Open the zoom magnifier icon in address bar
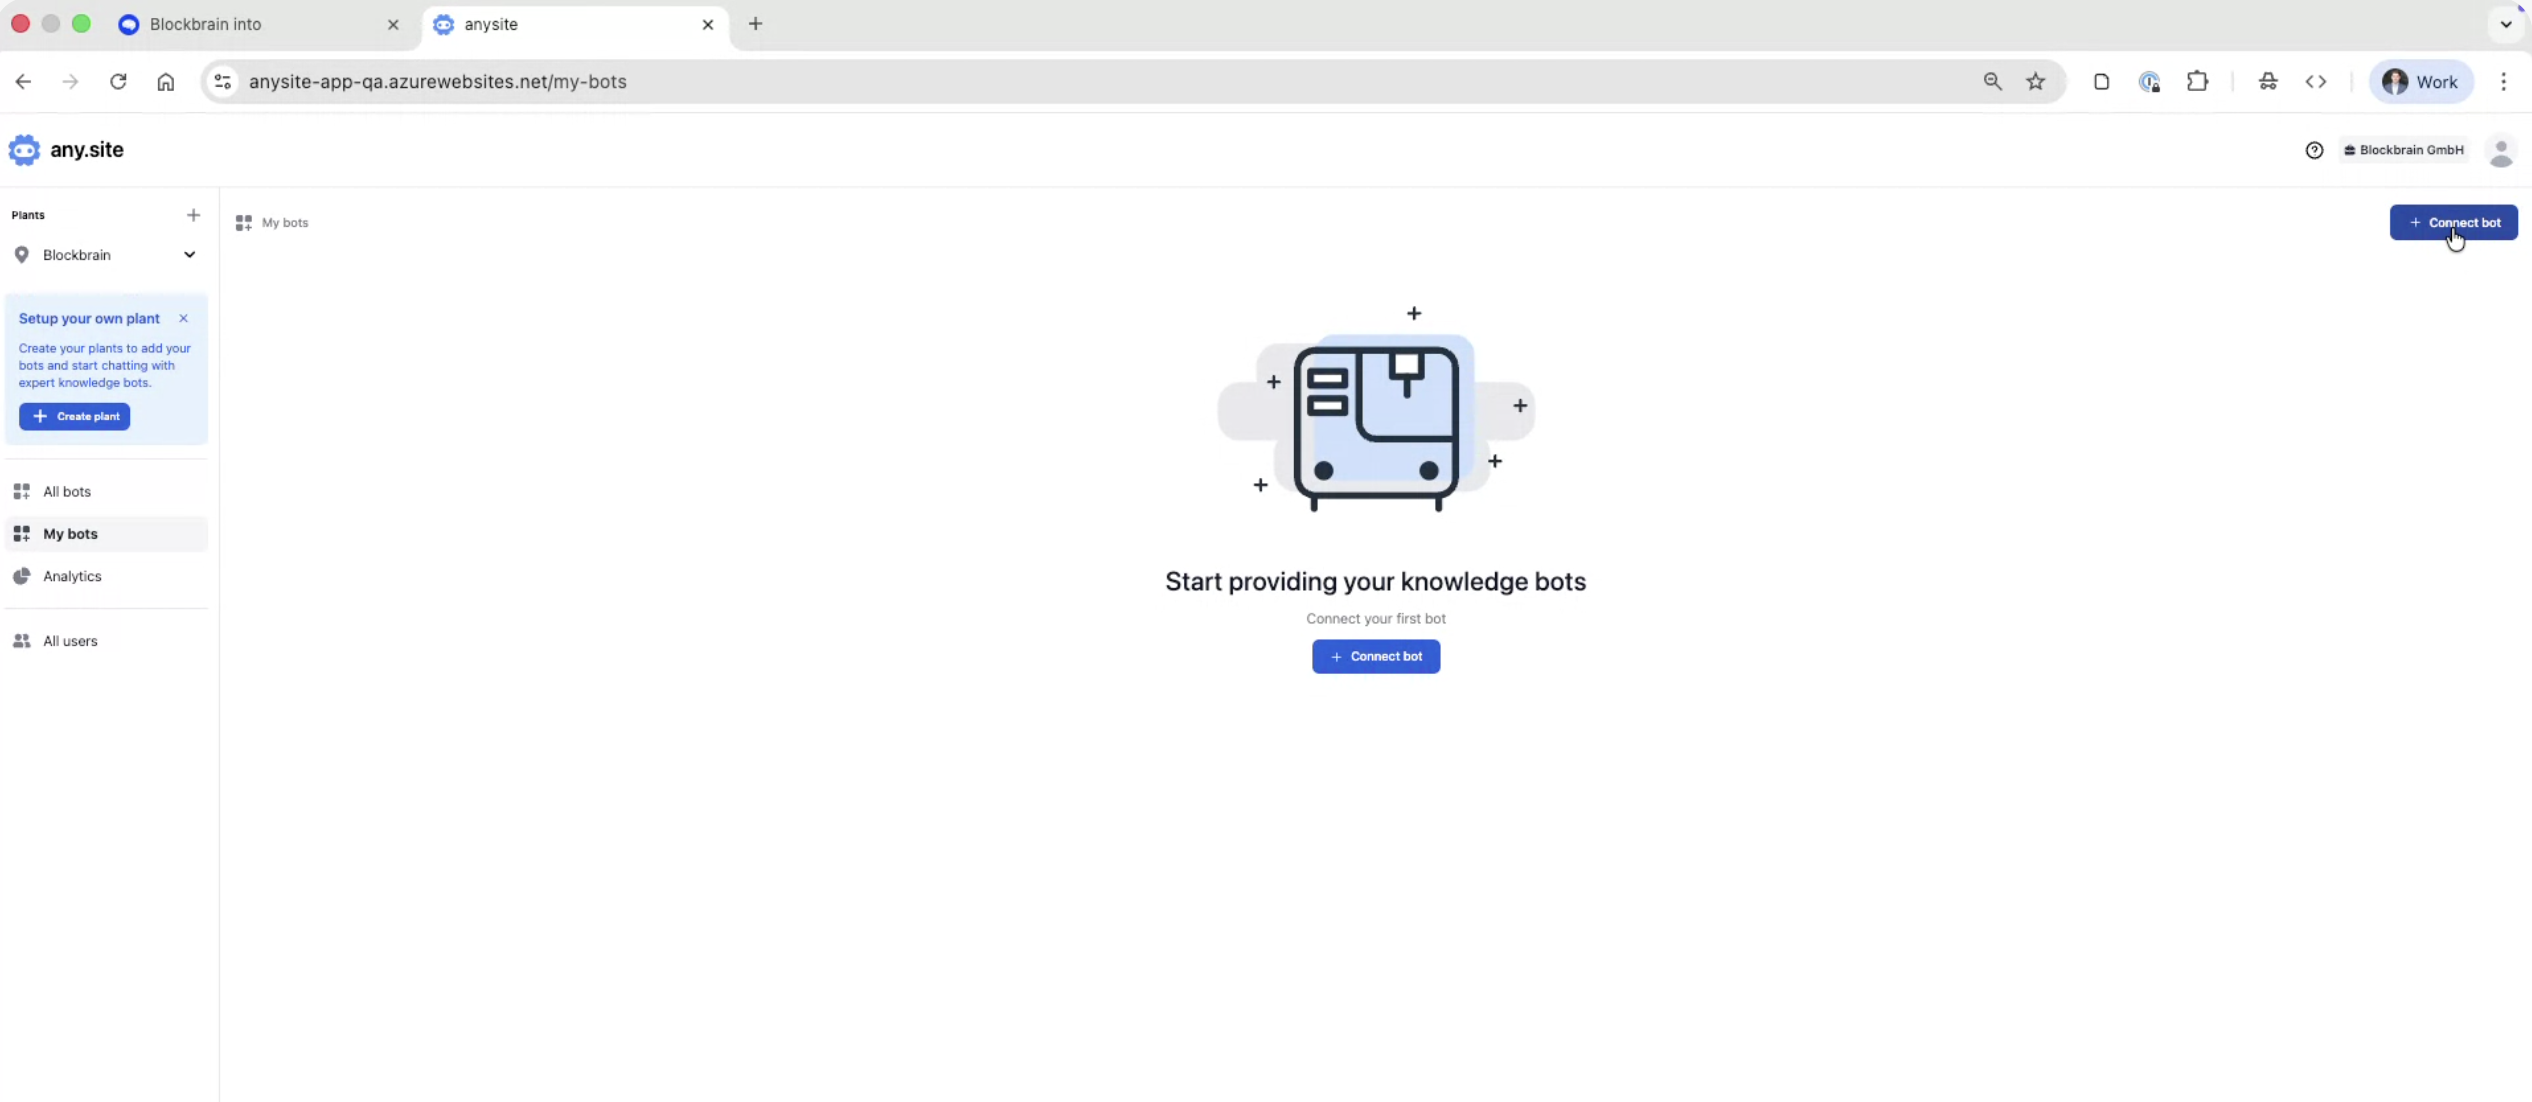2532x1102 pixels. [1992, 82]
